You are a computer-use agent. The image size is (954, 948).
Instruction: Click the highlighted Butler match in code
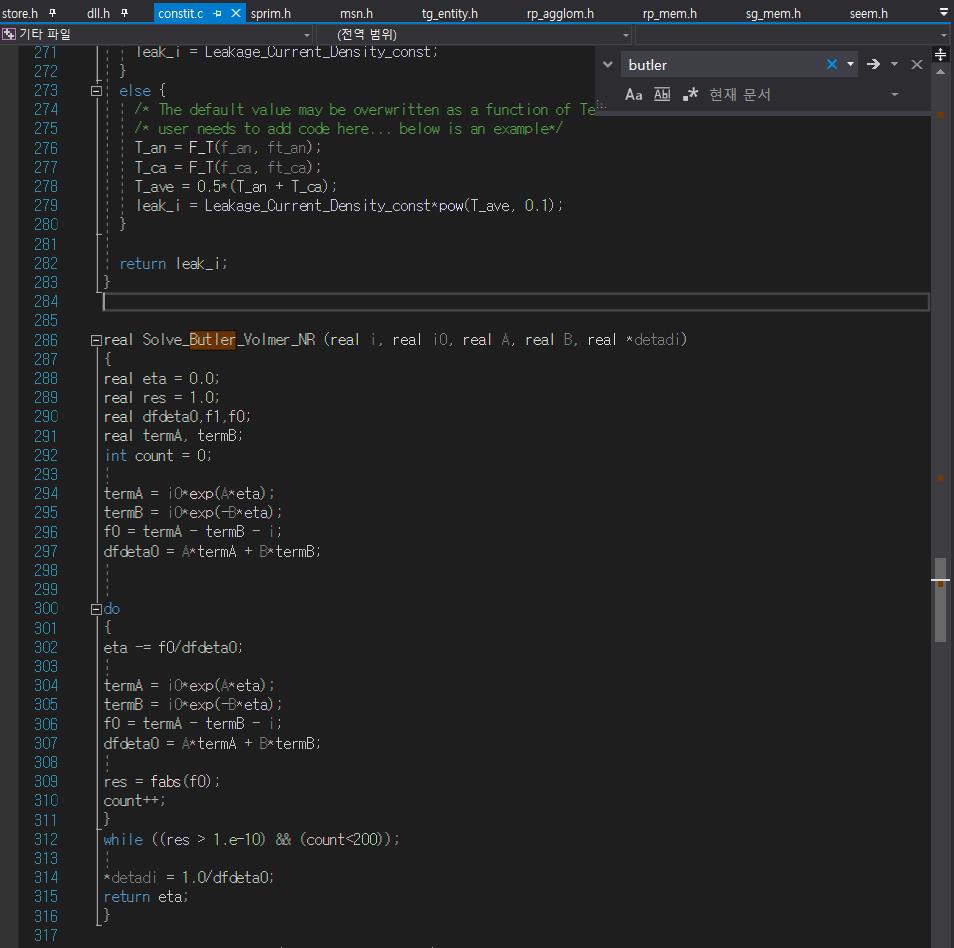(x=212, y=340)
